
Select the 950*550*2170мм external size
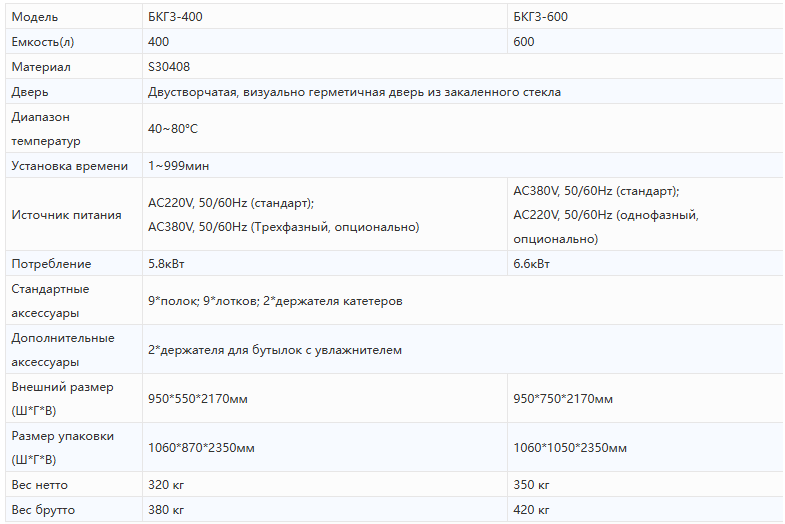198,399
